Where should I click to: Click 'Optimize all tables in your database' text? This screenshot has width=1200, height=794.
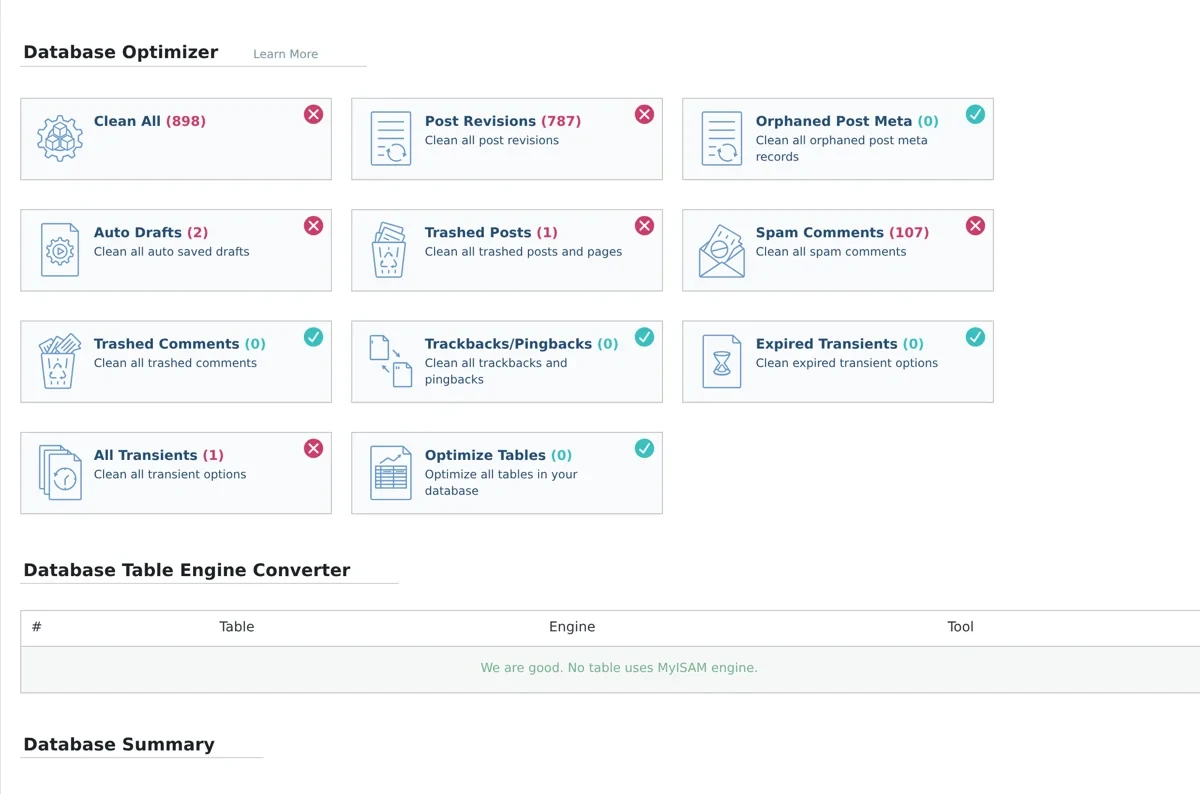pos(501,482)
